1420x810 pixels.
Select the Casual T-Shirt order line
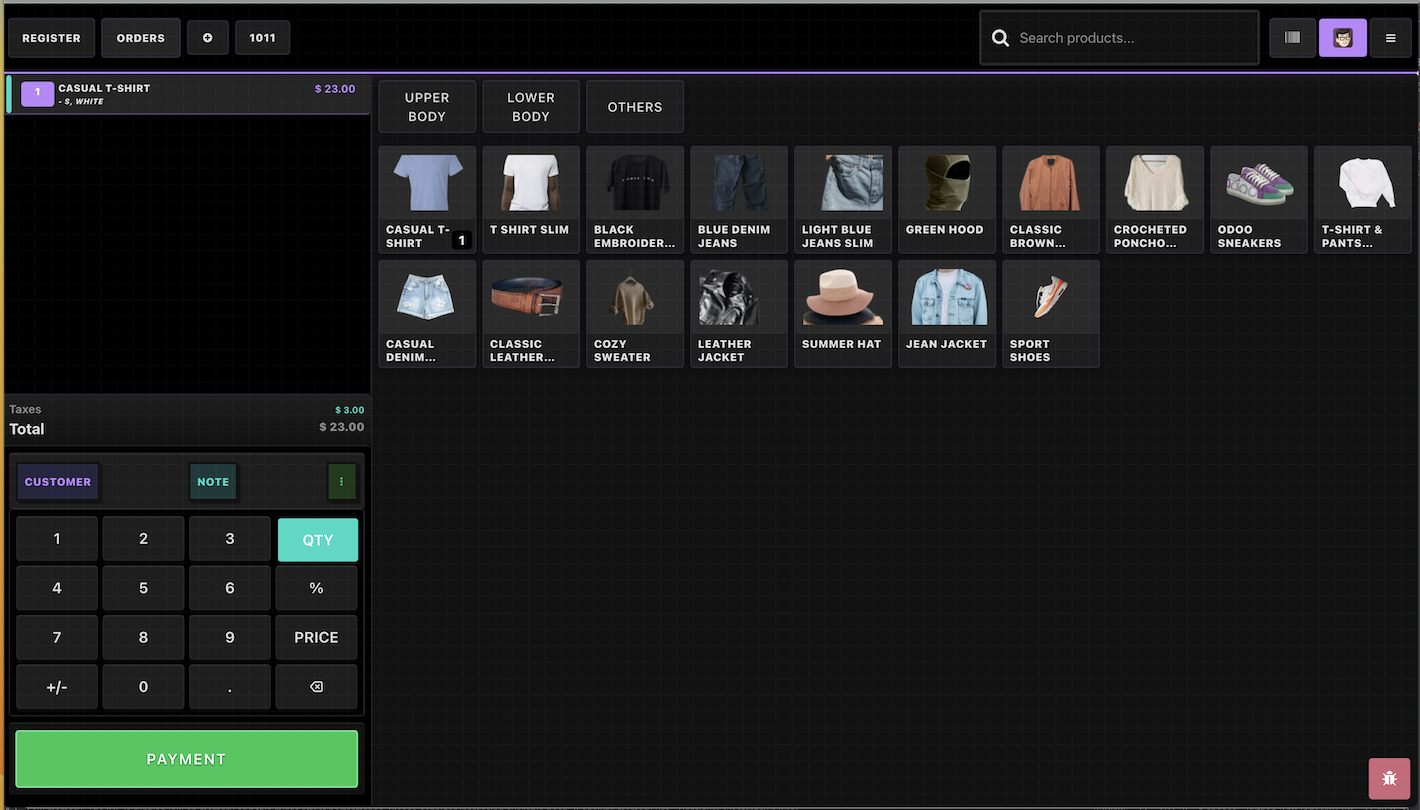[188, 94]
